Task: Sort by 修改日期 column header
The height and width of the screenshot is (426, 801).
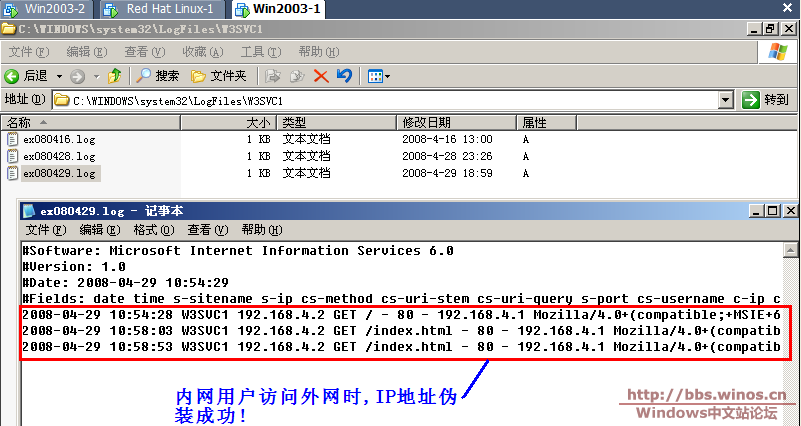Action: (x=456, y=123)
